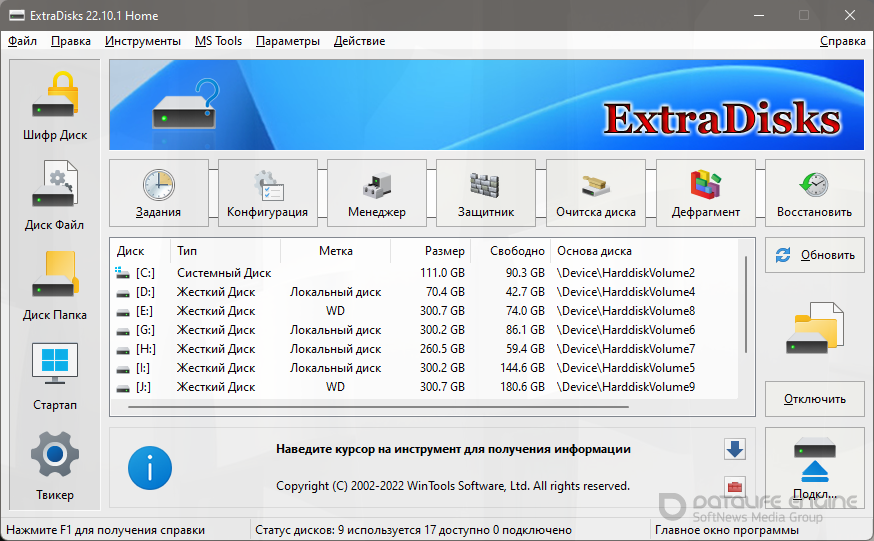Open the Восстановить restore tool
The image size is (874, 541).
point(814,193)
